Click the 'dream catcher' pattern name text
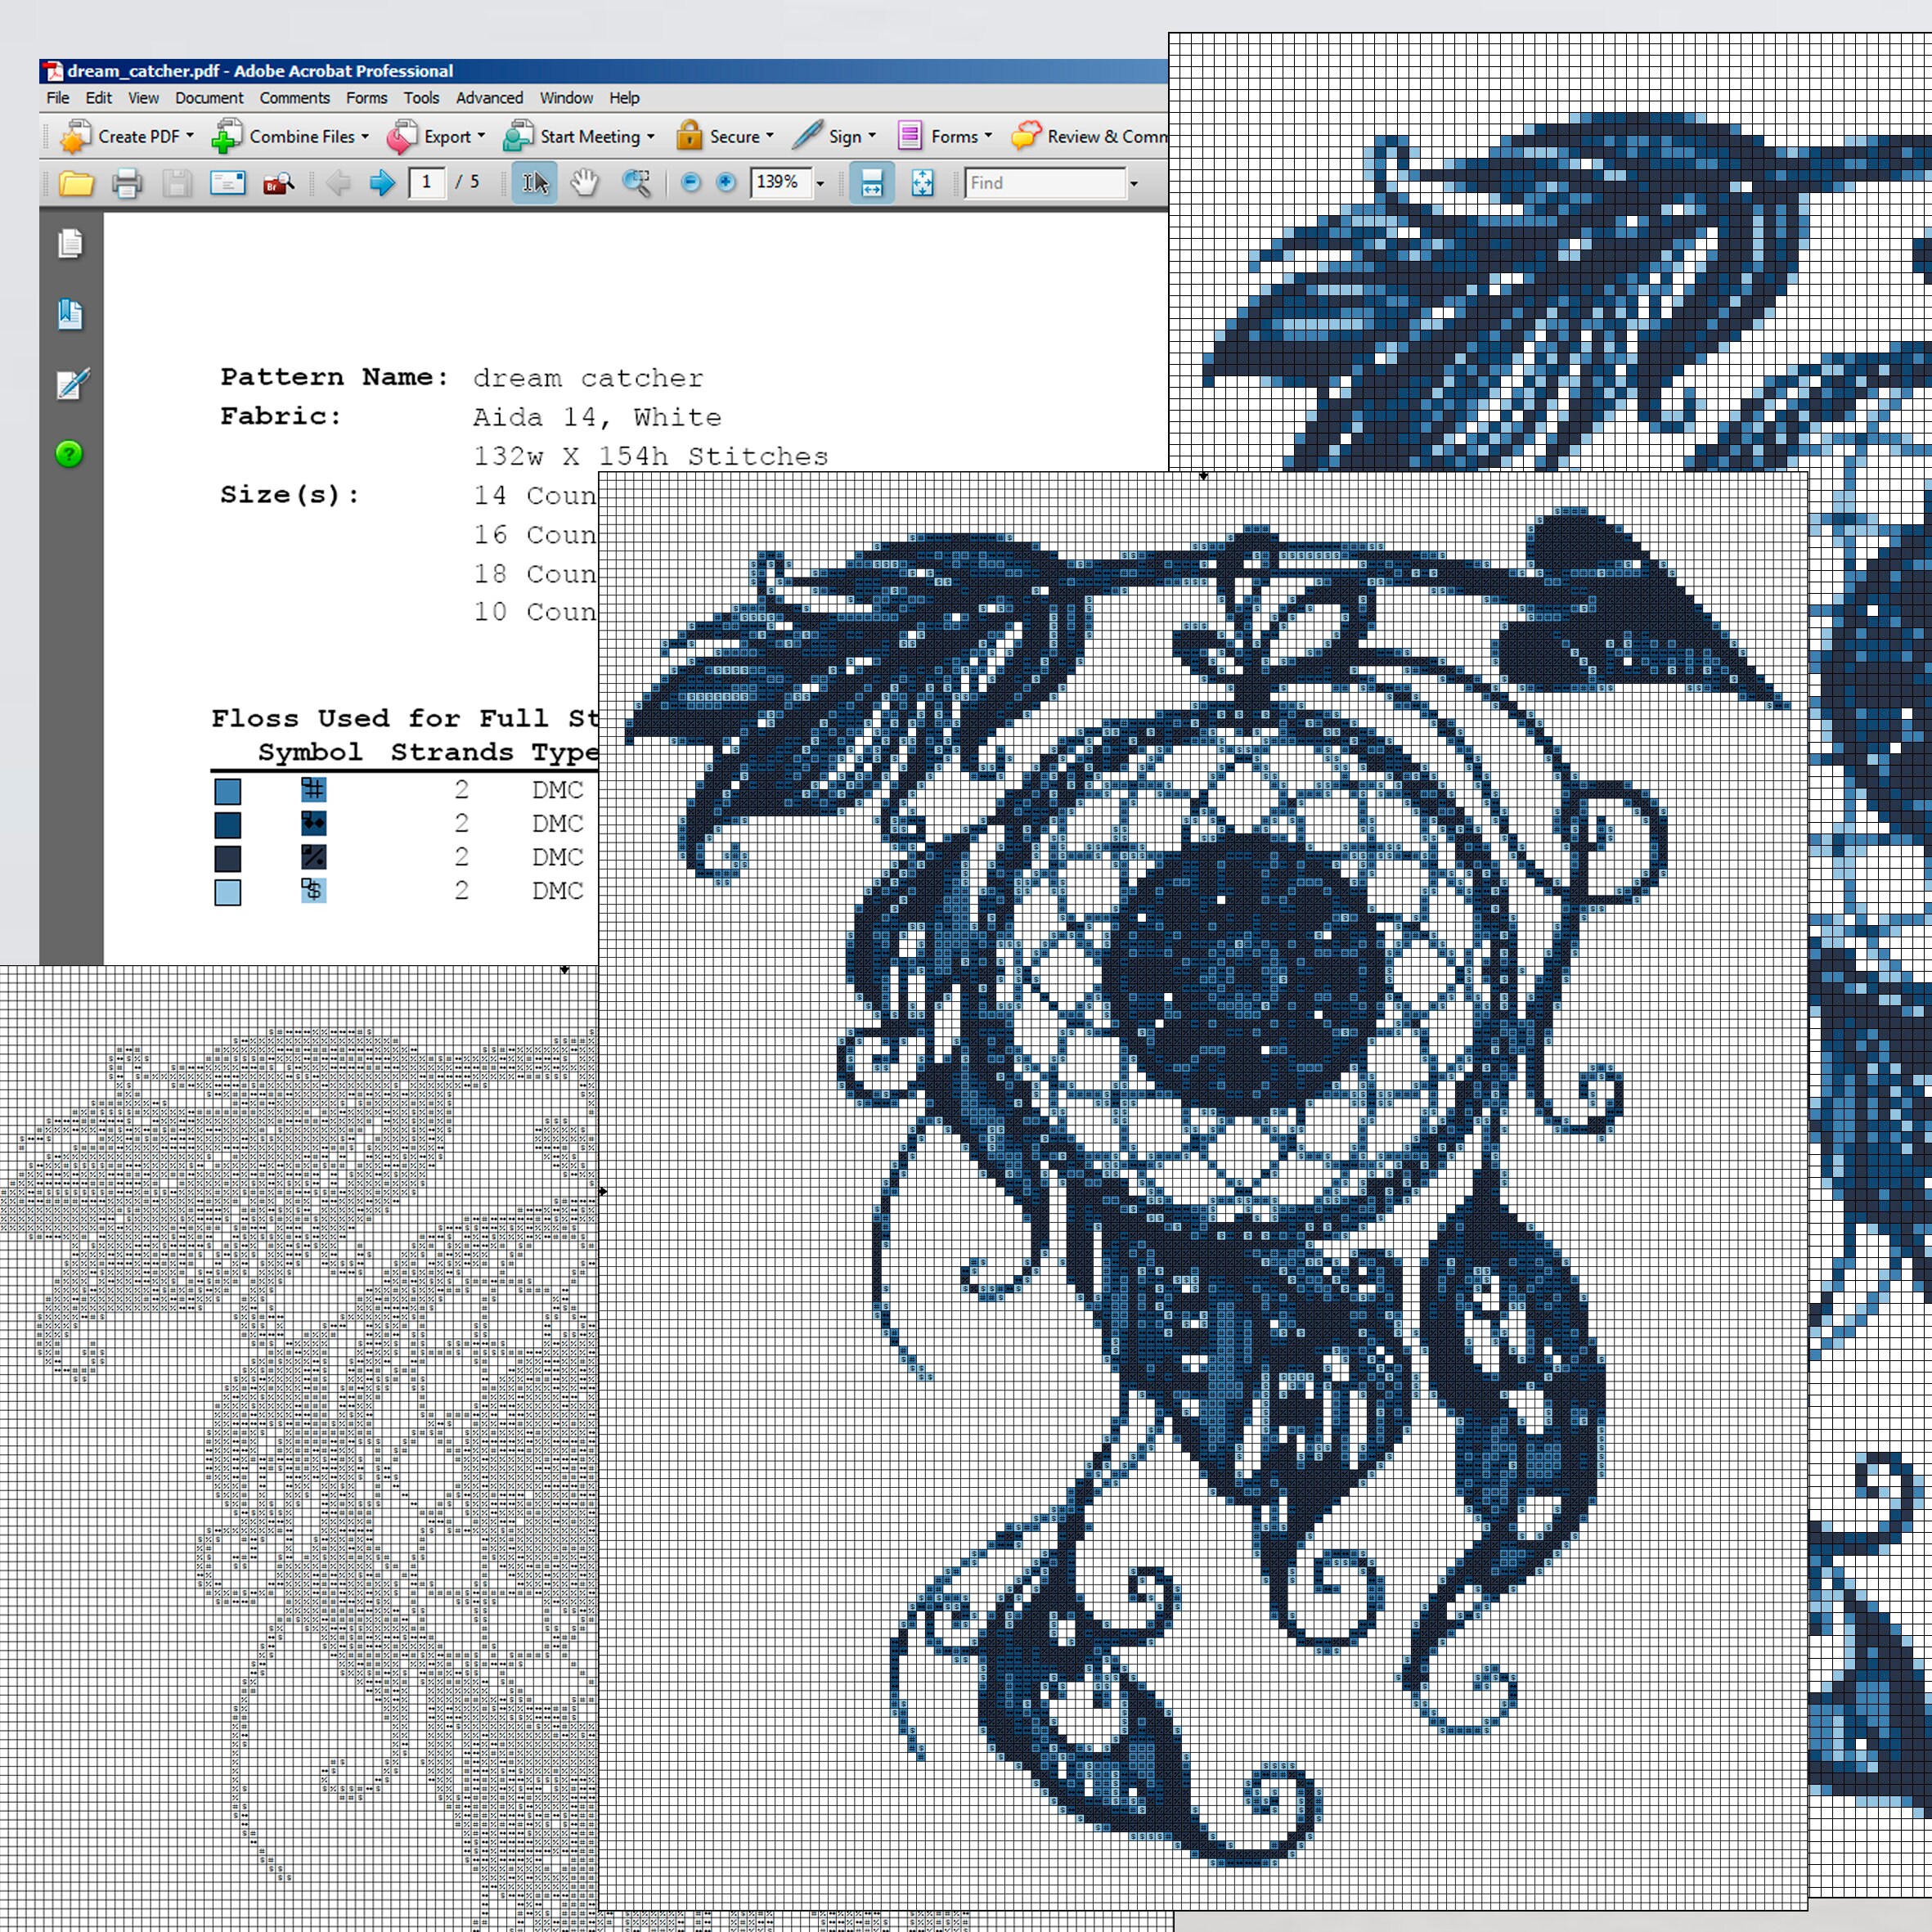1932x1932 pixels. (588, 378)
